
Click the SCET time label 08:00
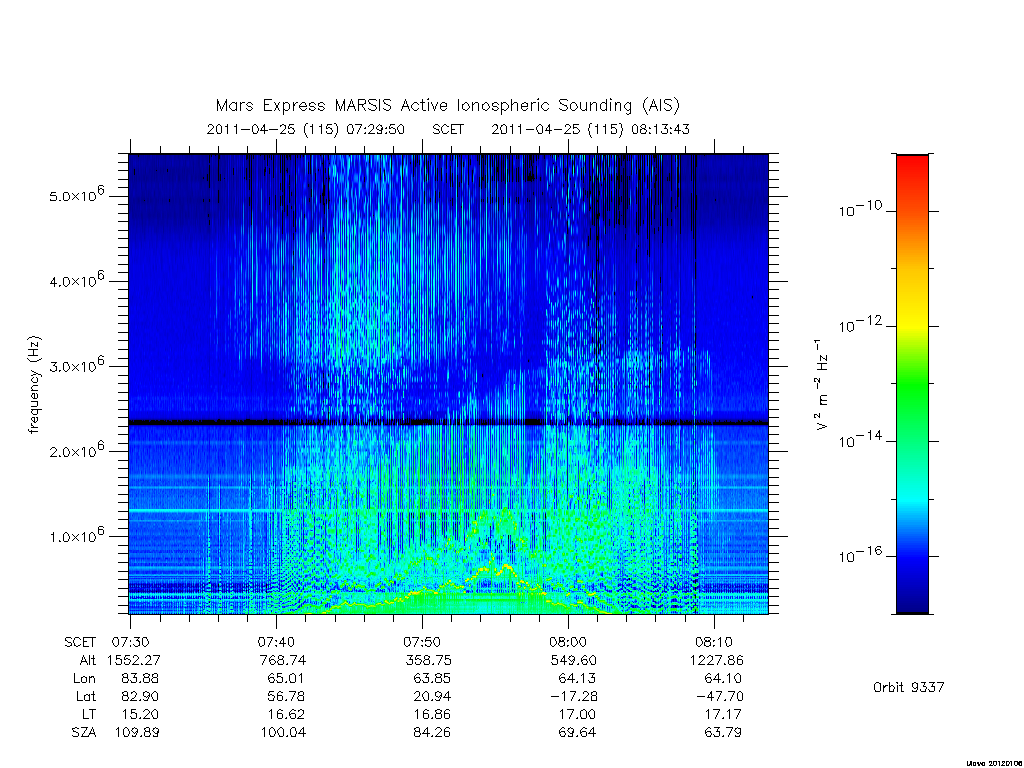click(x=568, y=642)
